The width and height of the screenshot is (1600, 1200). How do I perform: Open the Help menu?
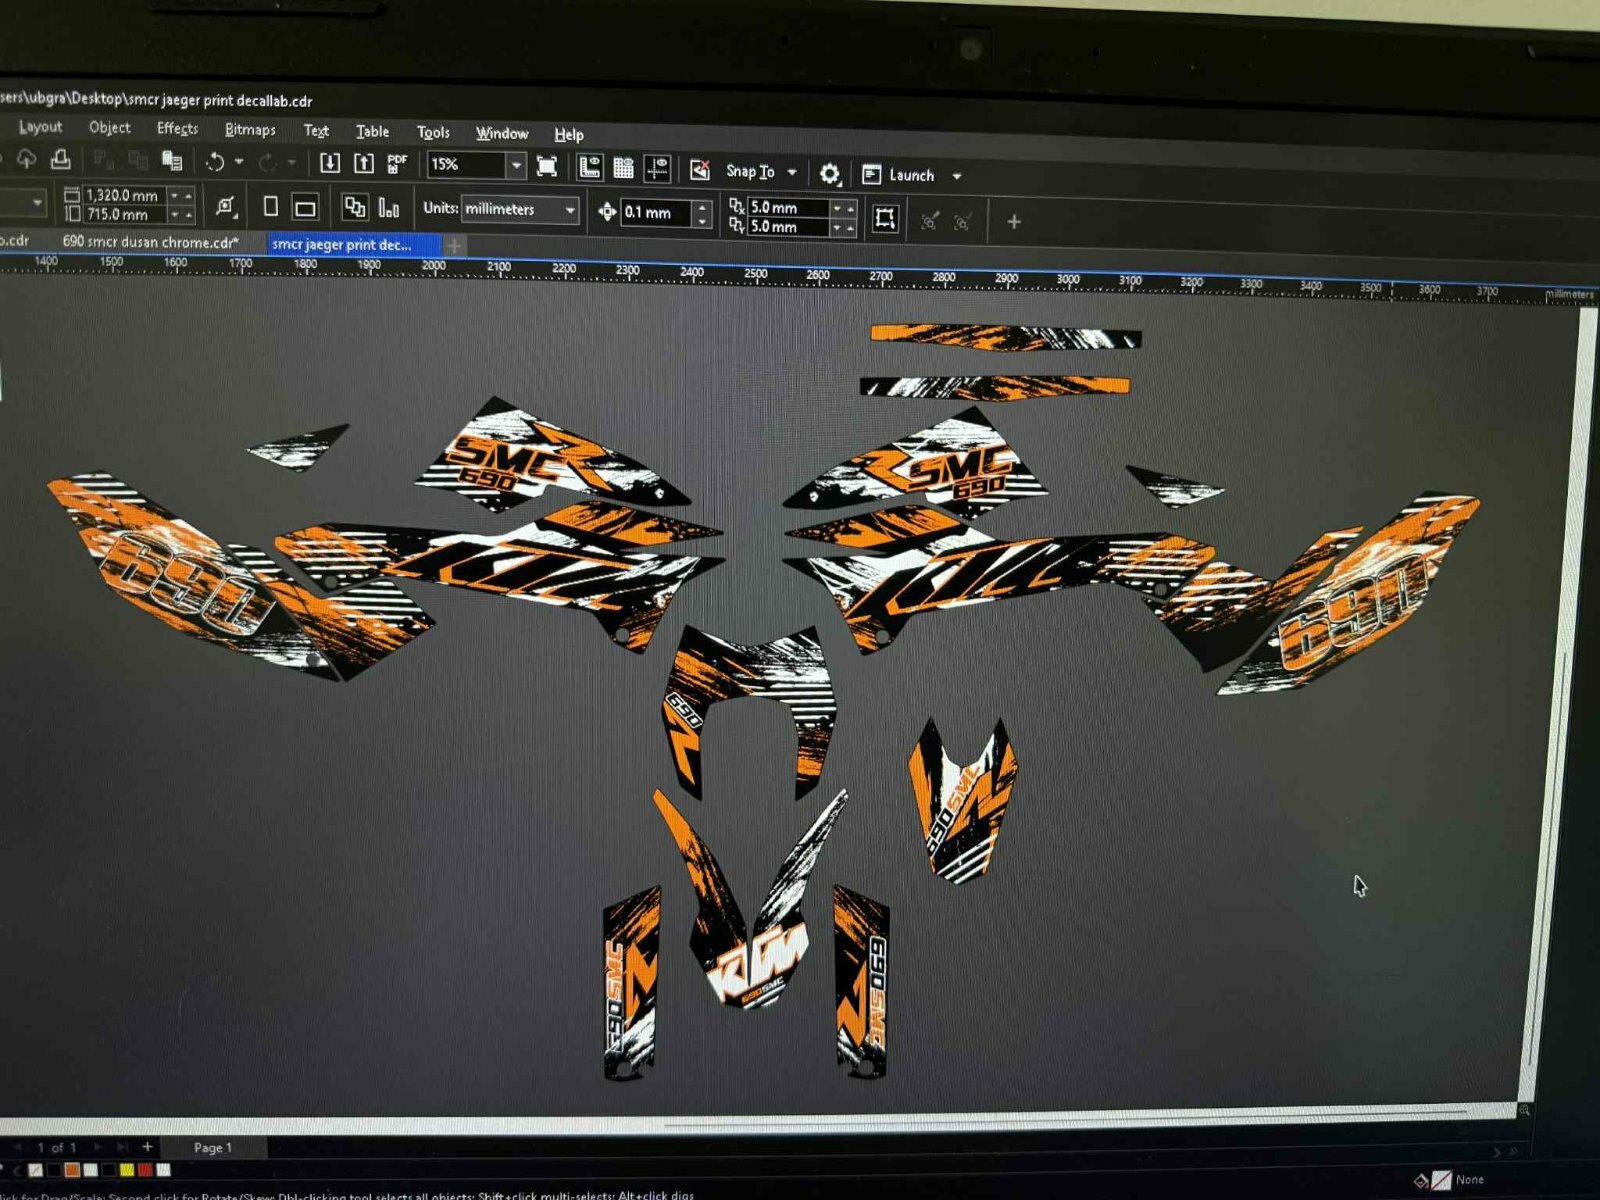(x=568, y=134)
